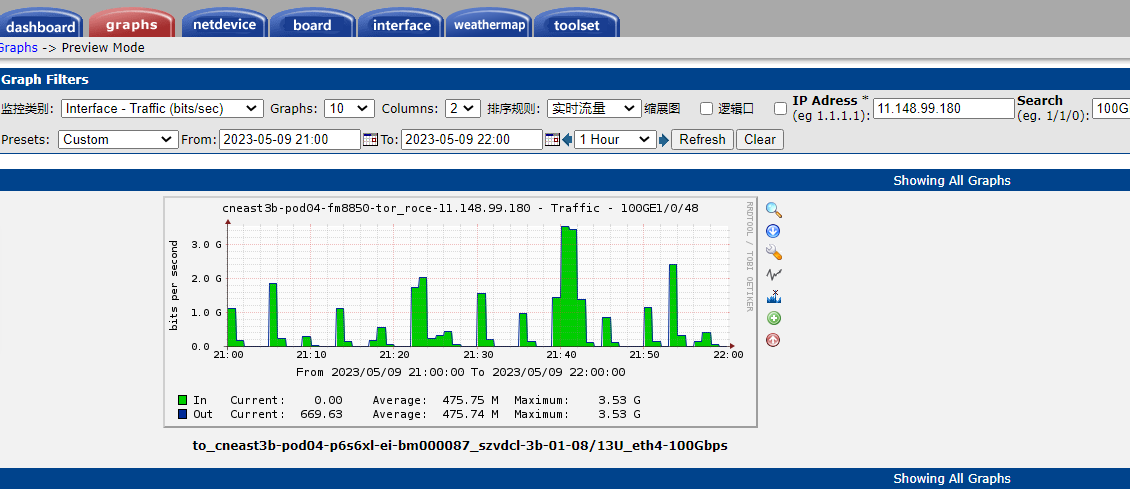1130x489 pixels.
Task: Follow the Graphs breadcrumb link
Action: point(19,48)
